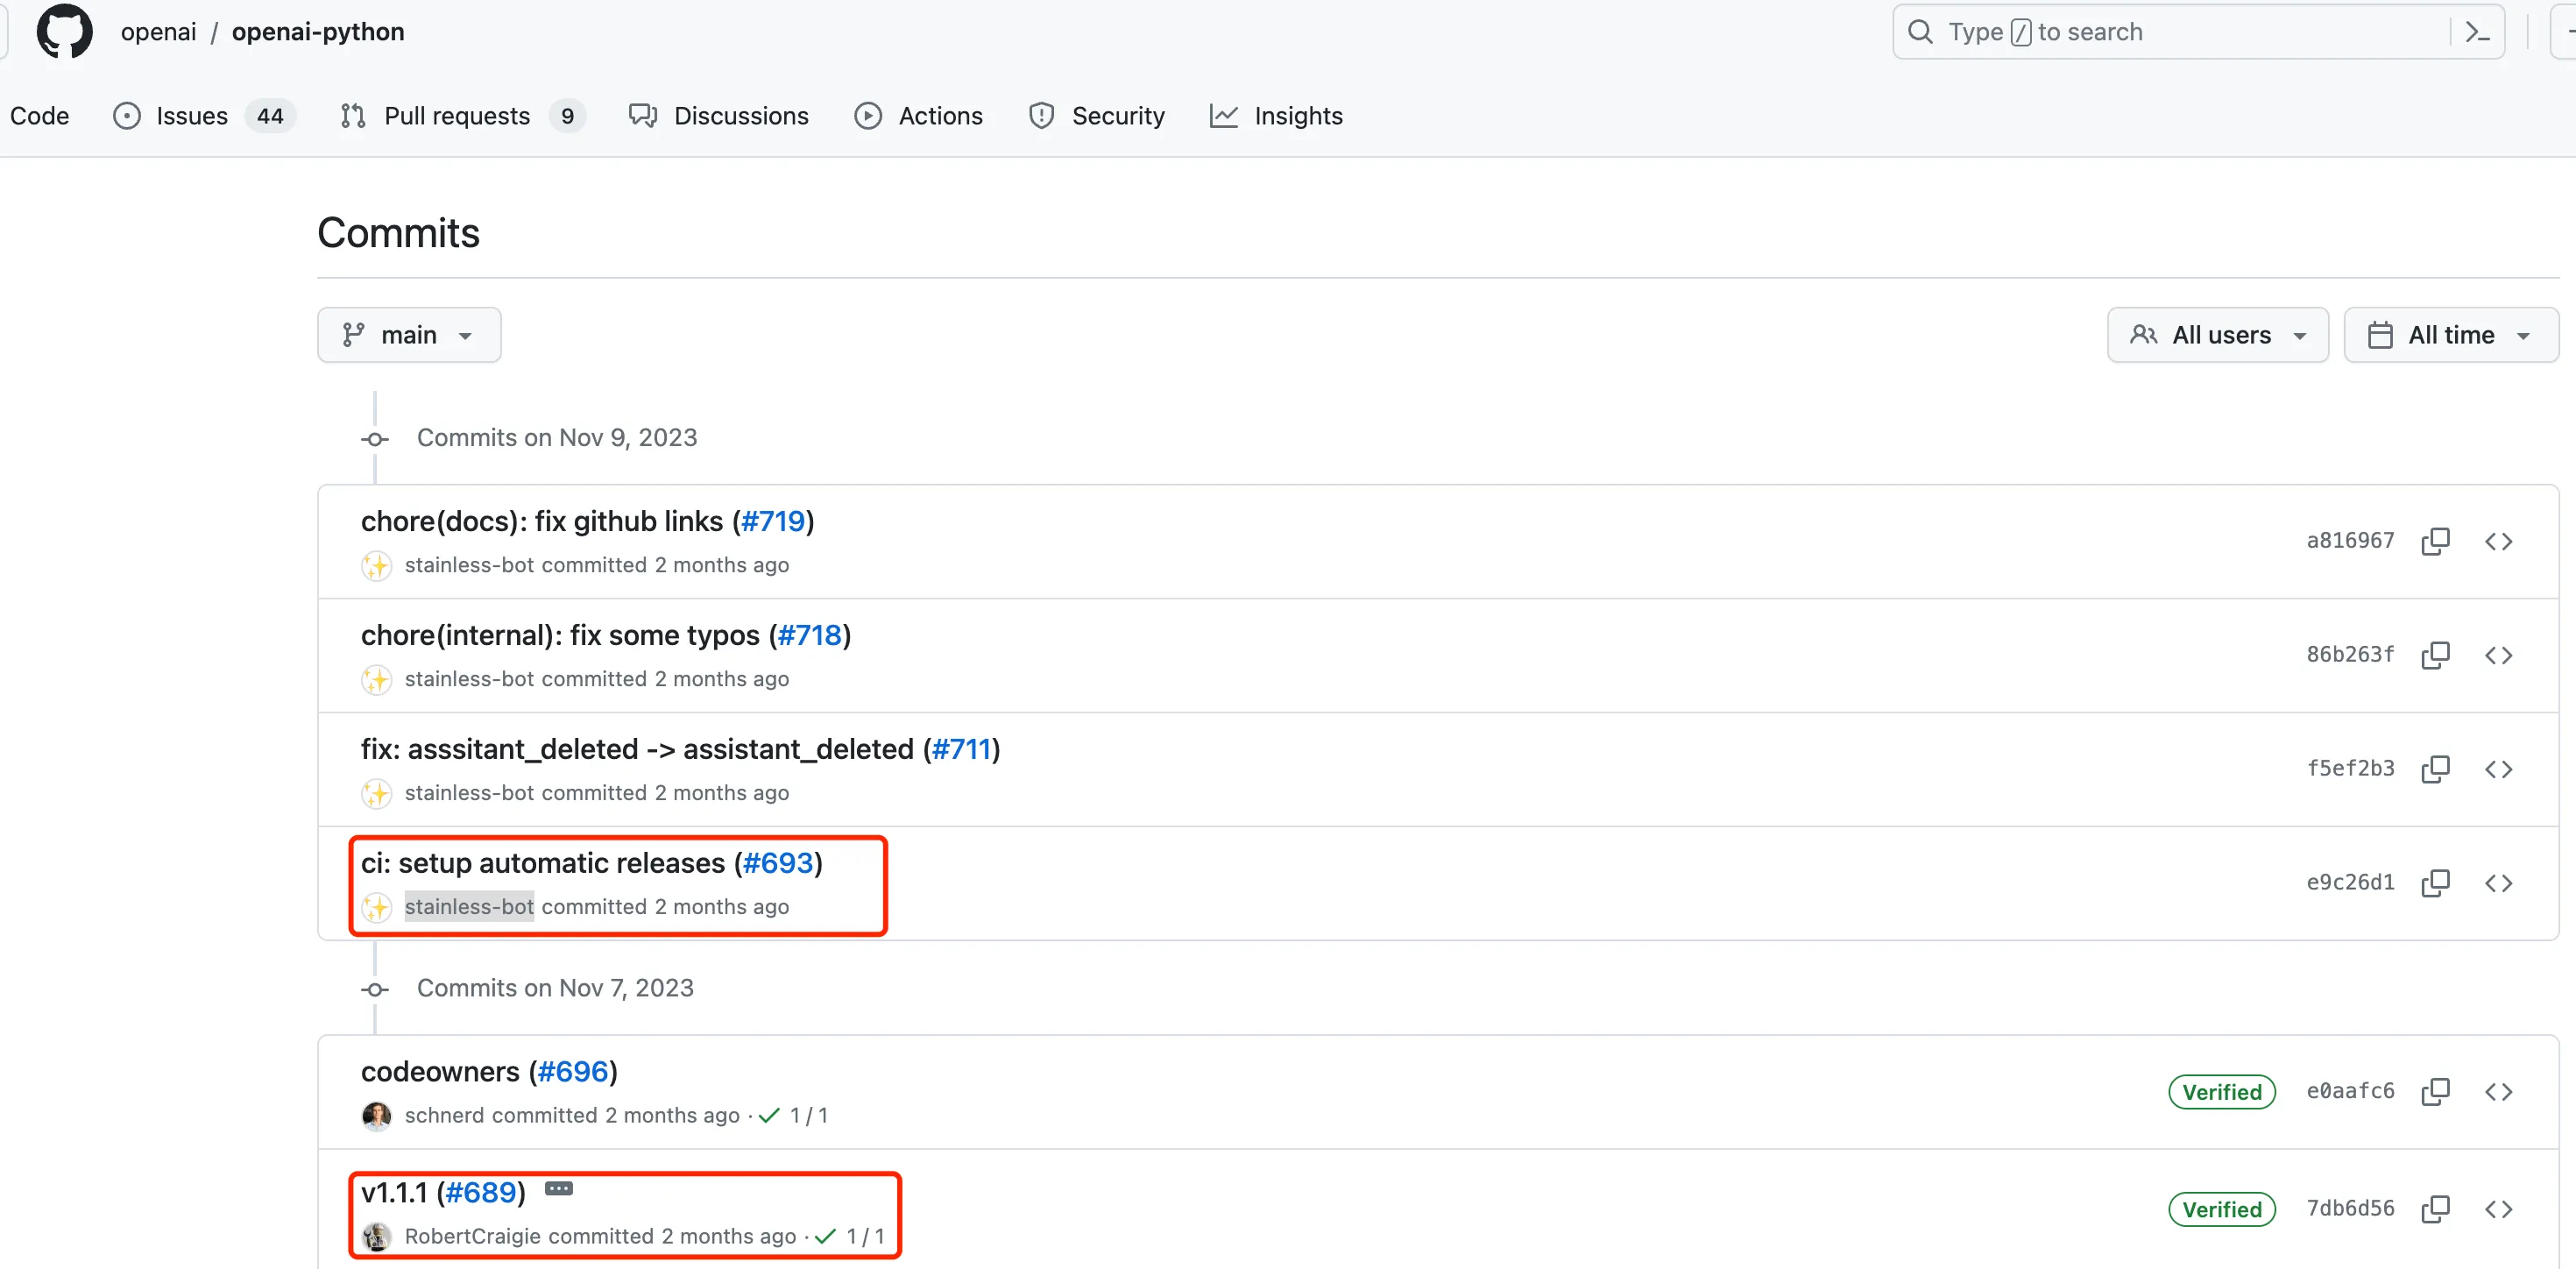The width and height of the screenshot is (2576, 1269).
Task: Browse repository at commit f5ef2b3
Action: 2498,769
